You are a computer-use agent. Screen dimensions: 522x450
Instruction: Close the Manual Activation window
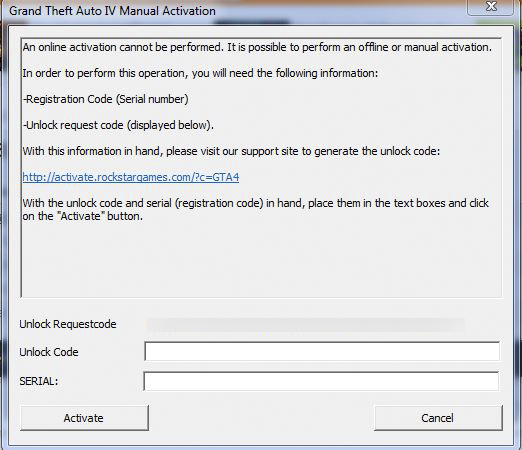pyautogui.click(x=490, y=7)
